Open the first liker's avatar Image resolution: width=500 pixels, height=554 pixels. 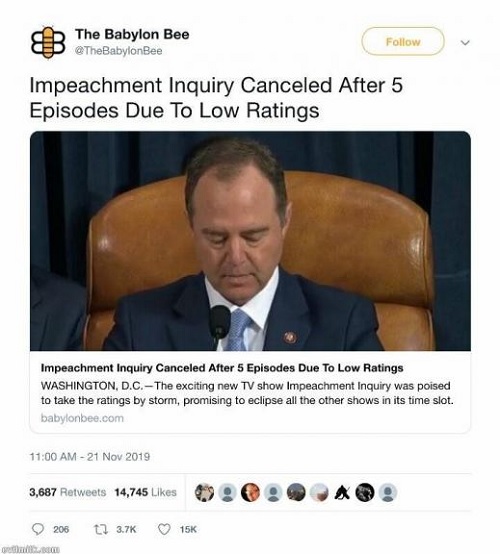[205, 492]
